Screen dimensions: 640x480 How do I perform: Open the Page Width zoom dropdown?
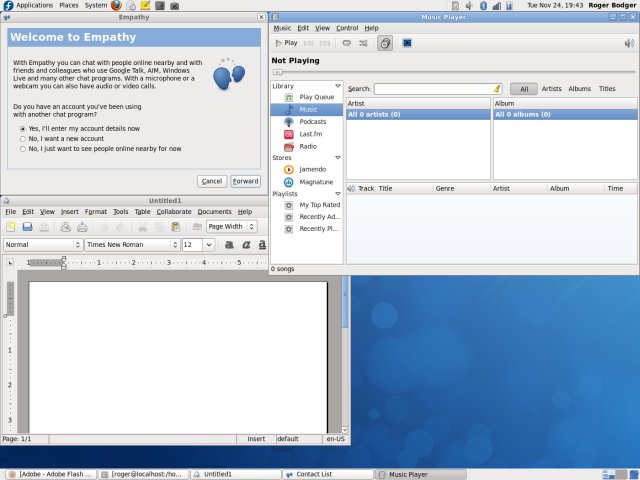coord(231,227)
